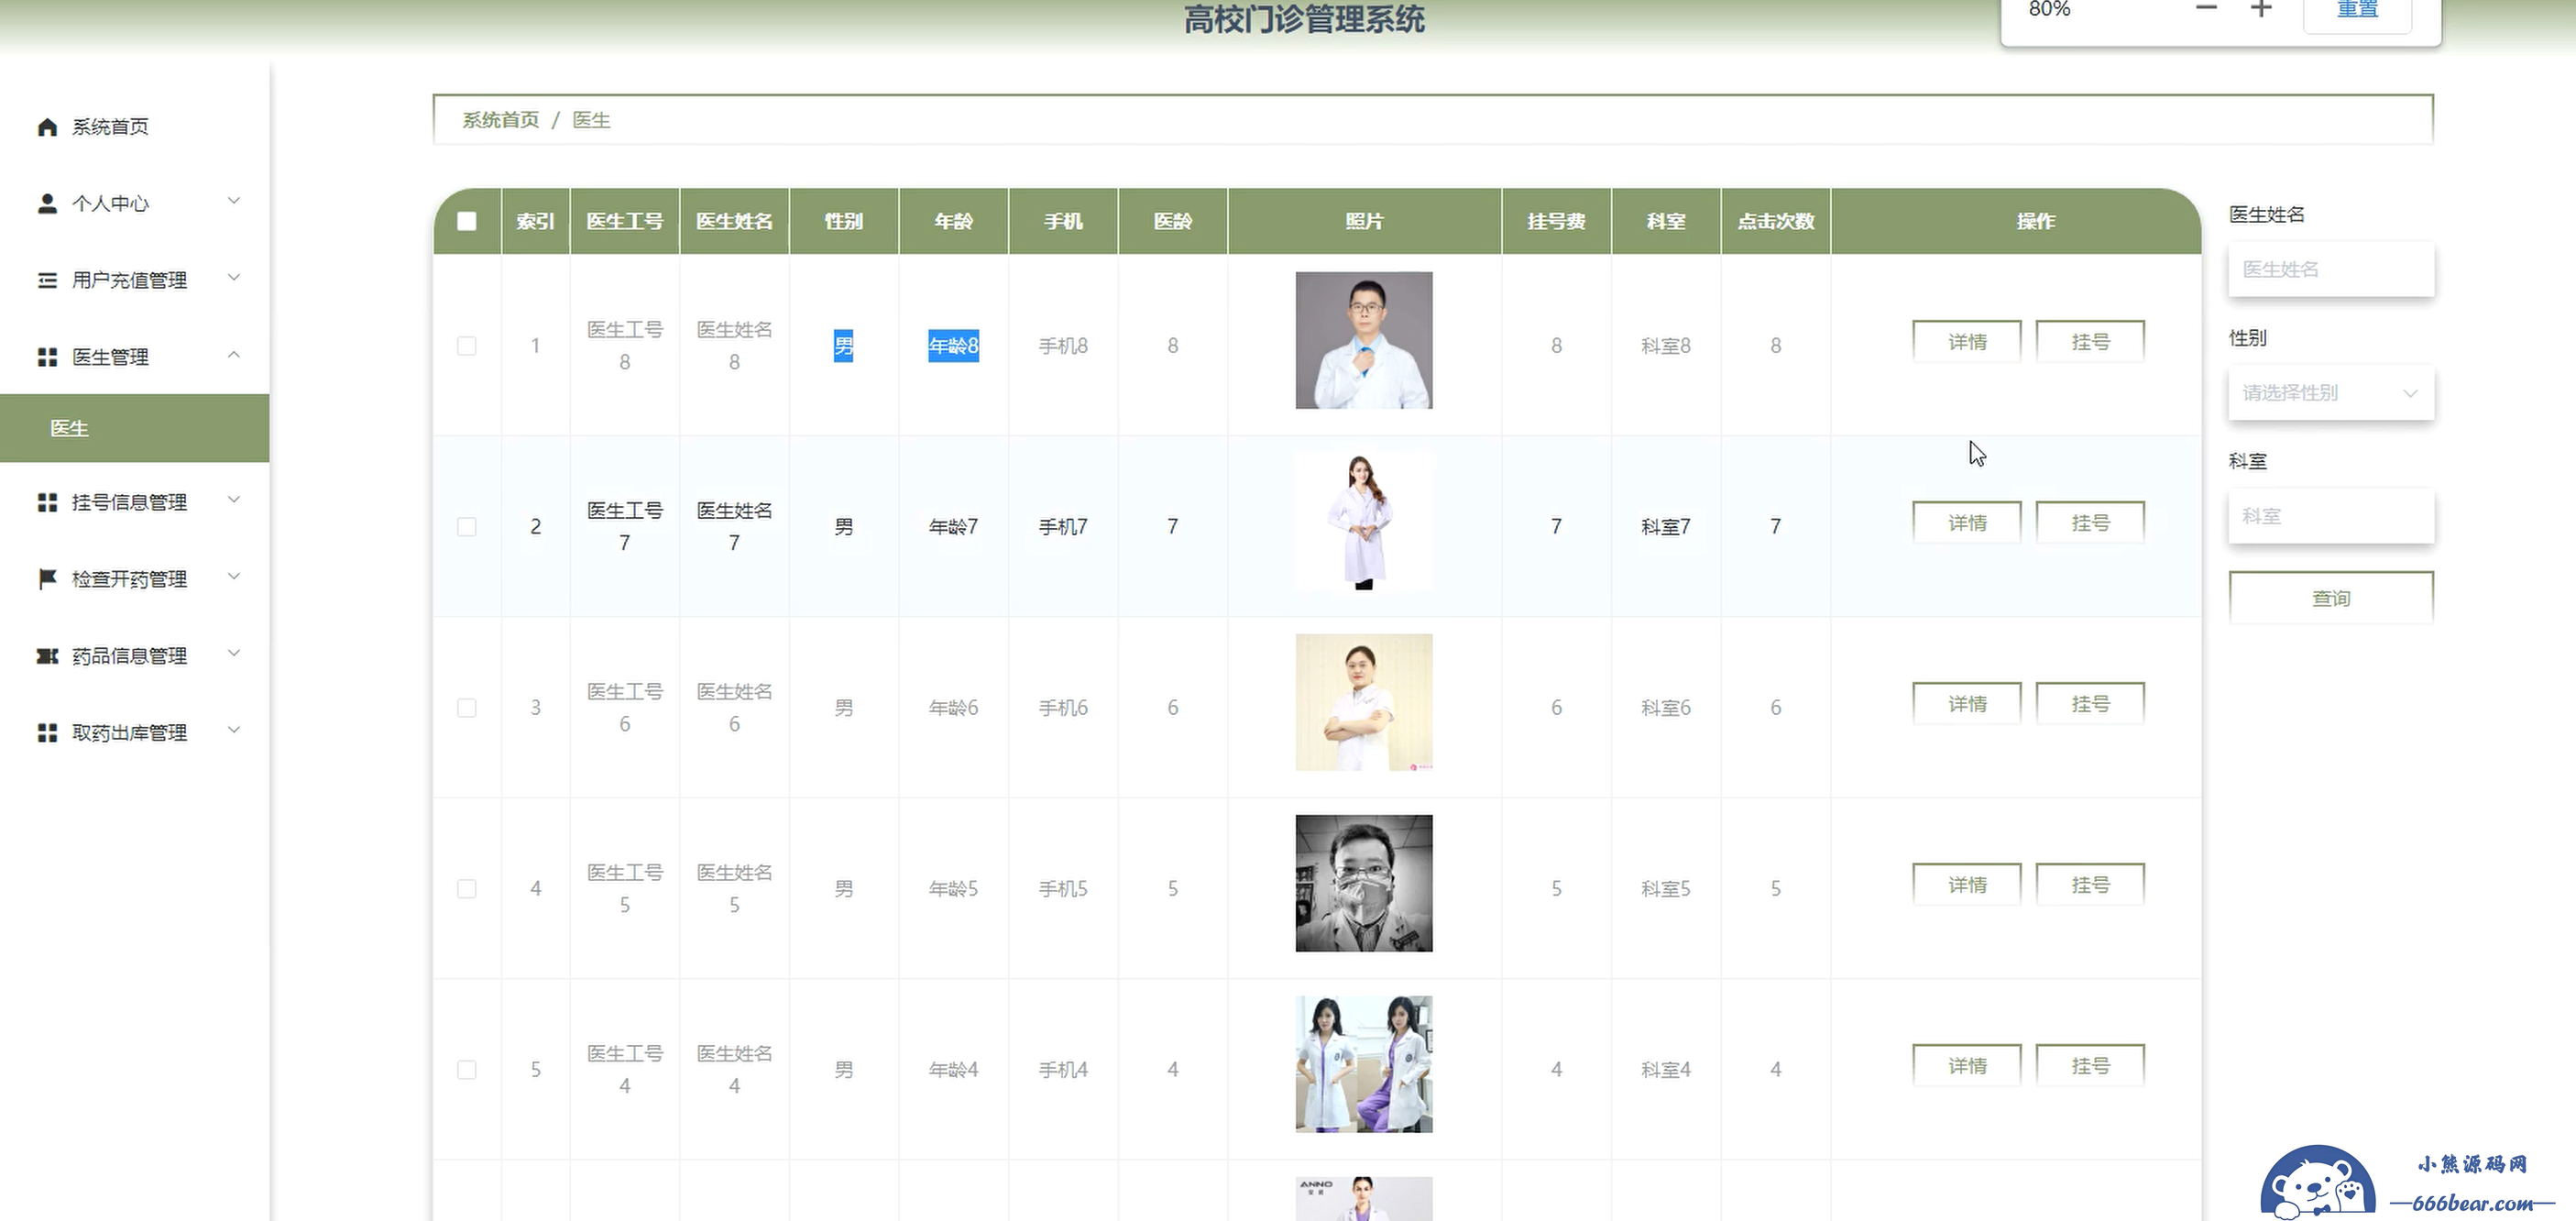
Task: Click into the 科室 search field
Action: pyautogui.click(x=2331, y=516)
